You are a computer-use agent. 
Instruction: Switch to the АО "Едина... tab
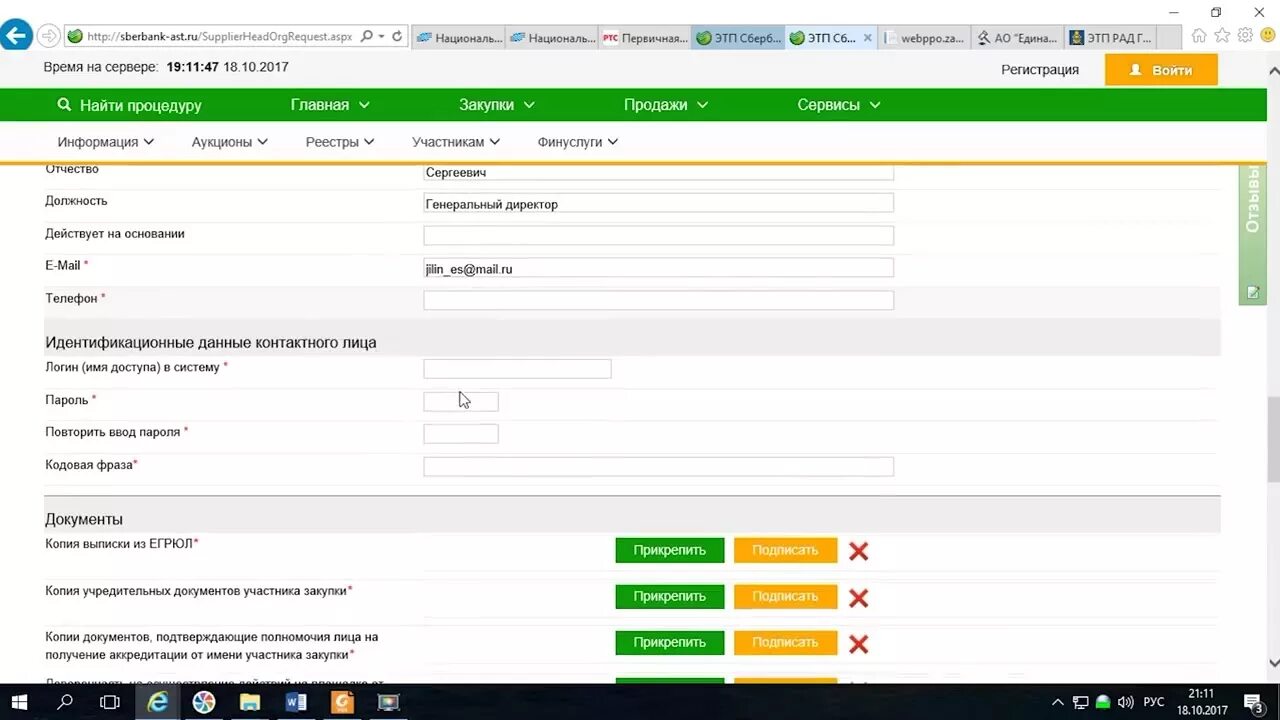(x=1017, y=38)
